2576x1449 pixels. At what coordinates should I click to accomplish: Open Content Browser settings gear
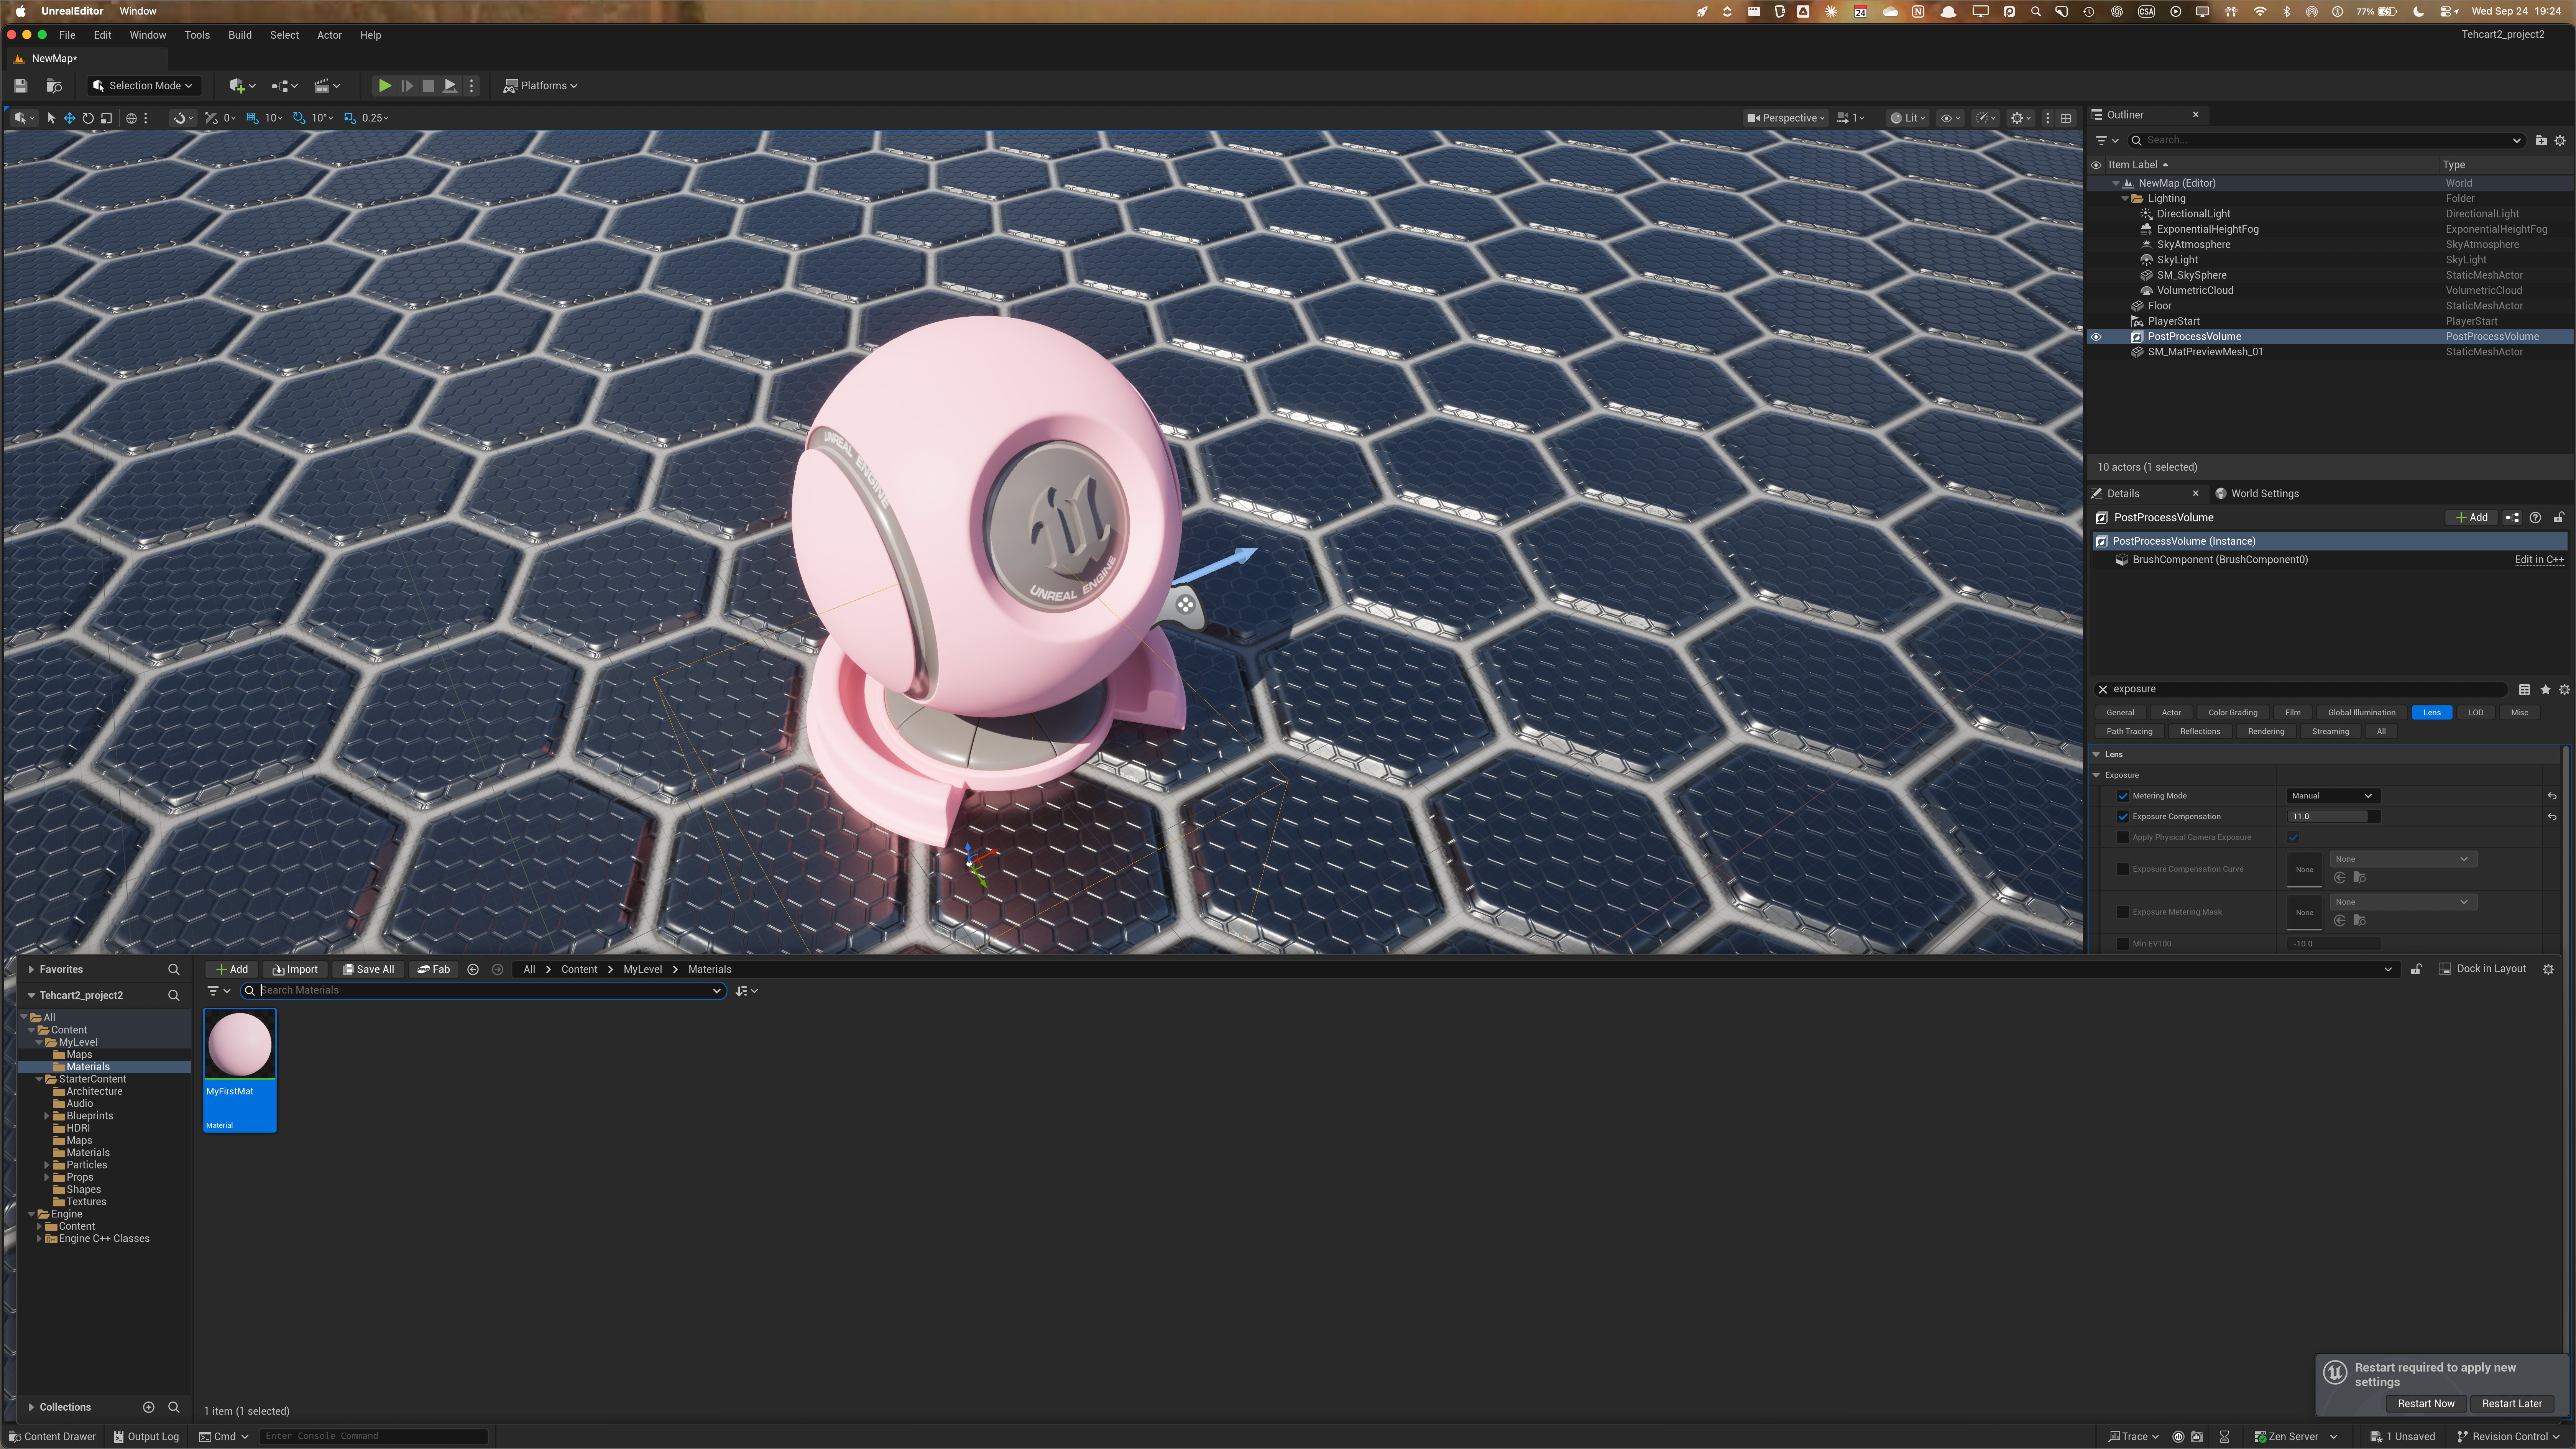click(2548, 969)
